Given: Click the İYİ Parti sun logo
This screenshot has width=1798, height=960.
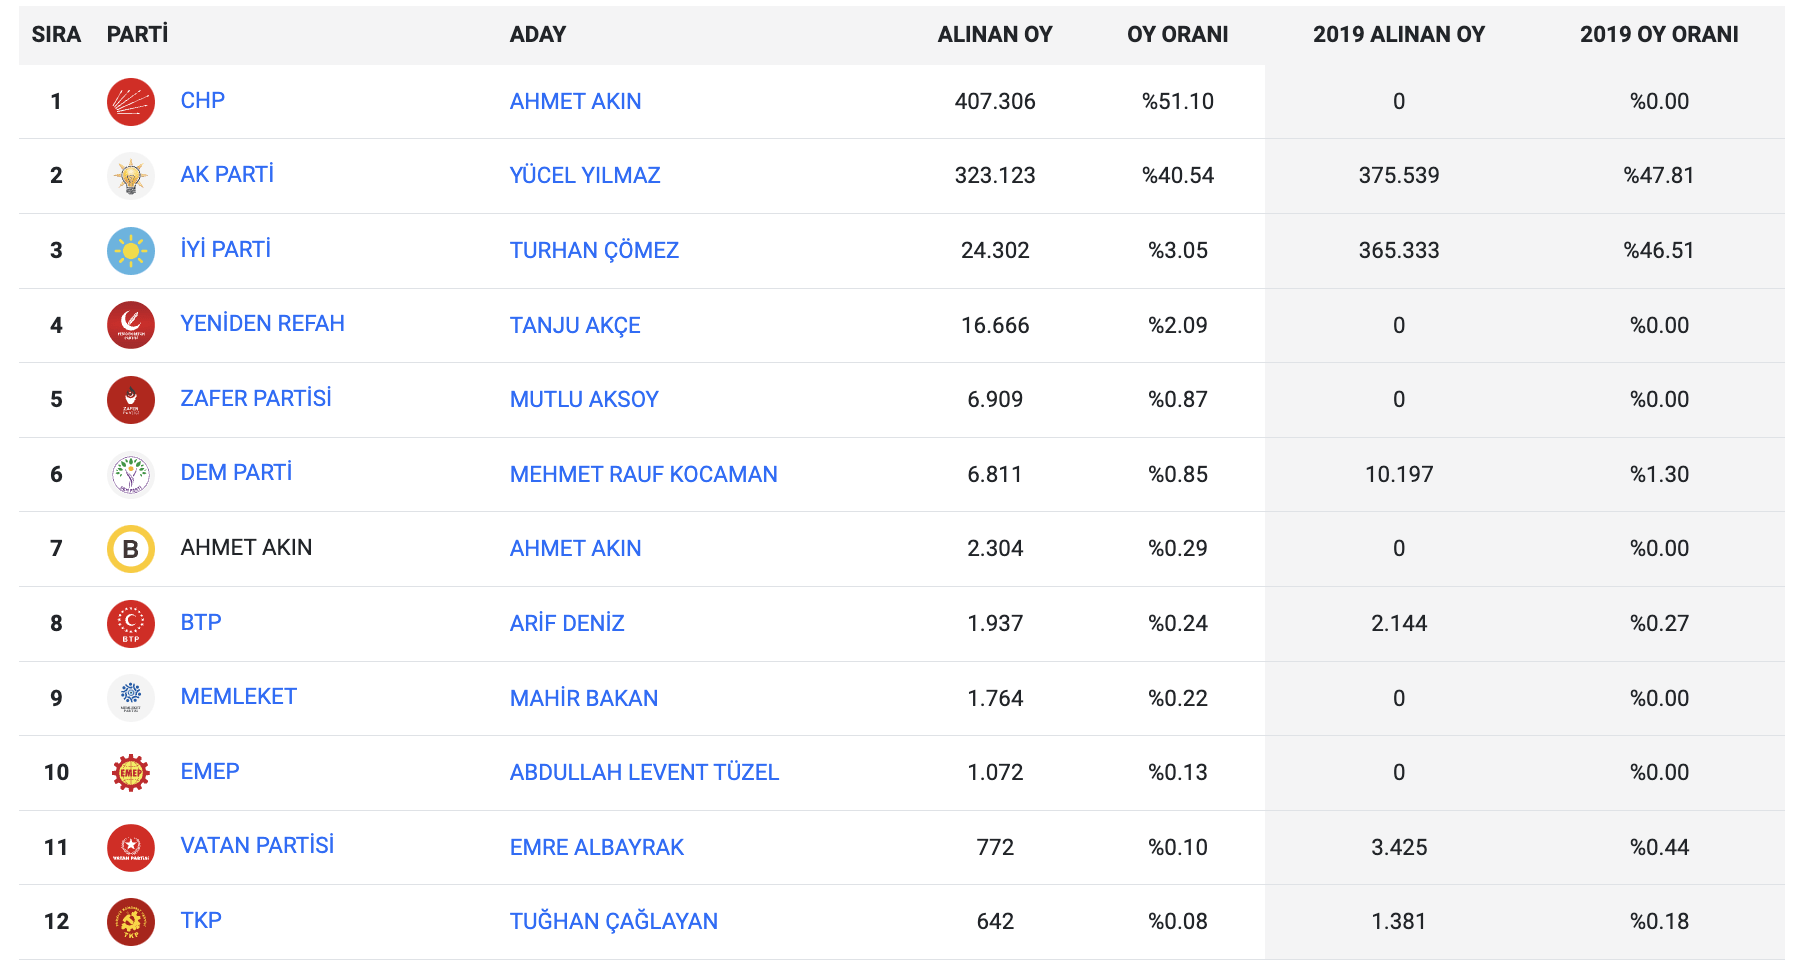Looking at the screenshot, I should point(131,251).
